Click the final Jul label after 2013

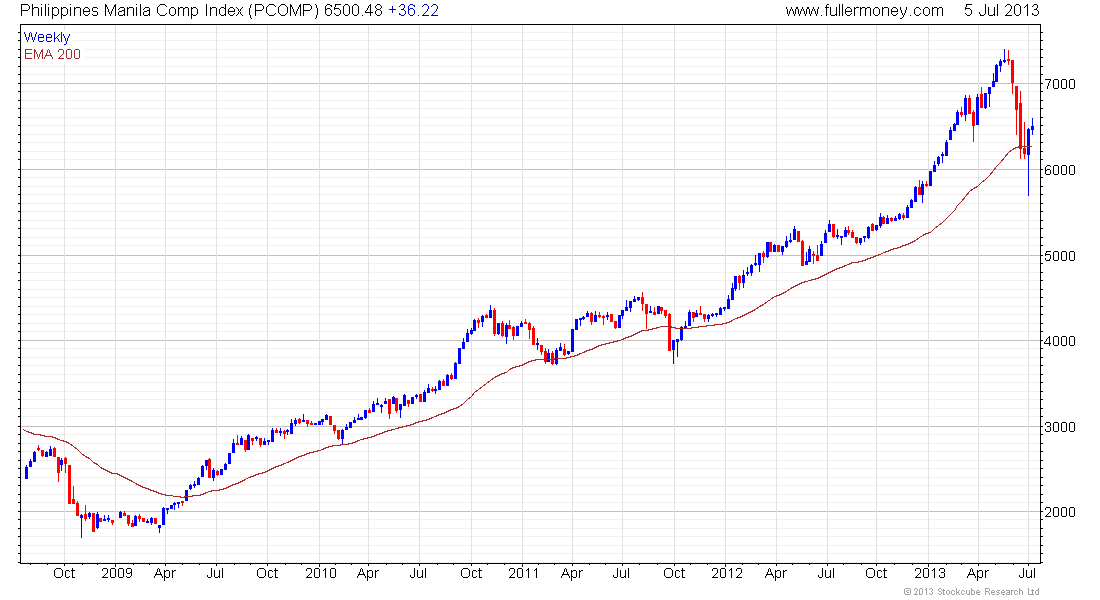pyautogui.click(x=1028, y=573)
